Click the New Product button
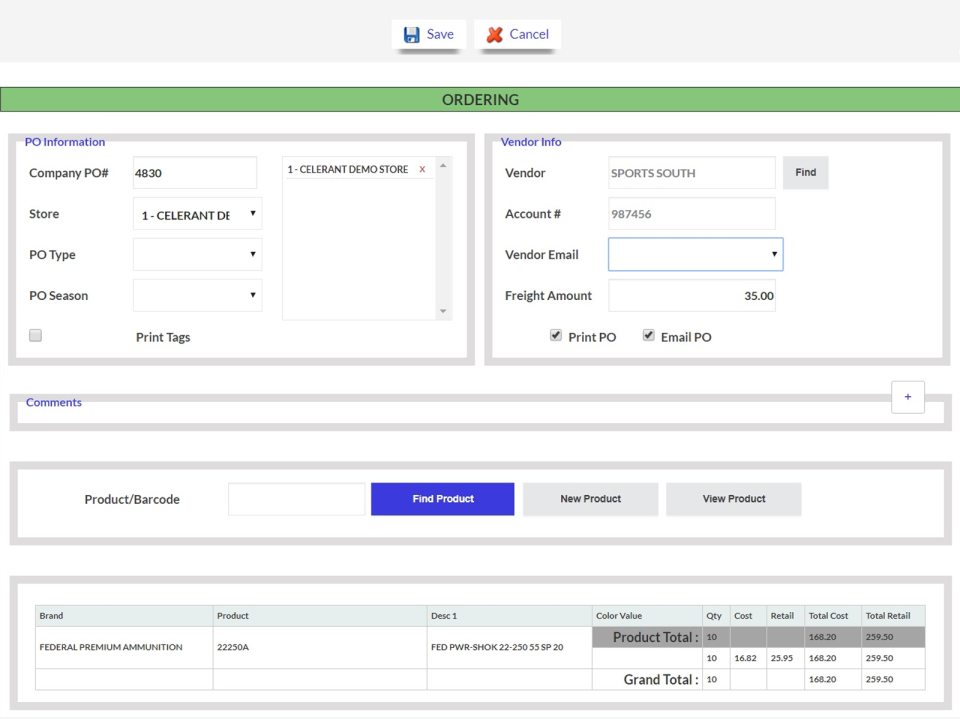The image size is (960, 720). (x=590, y=499)
